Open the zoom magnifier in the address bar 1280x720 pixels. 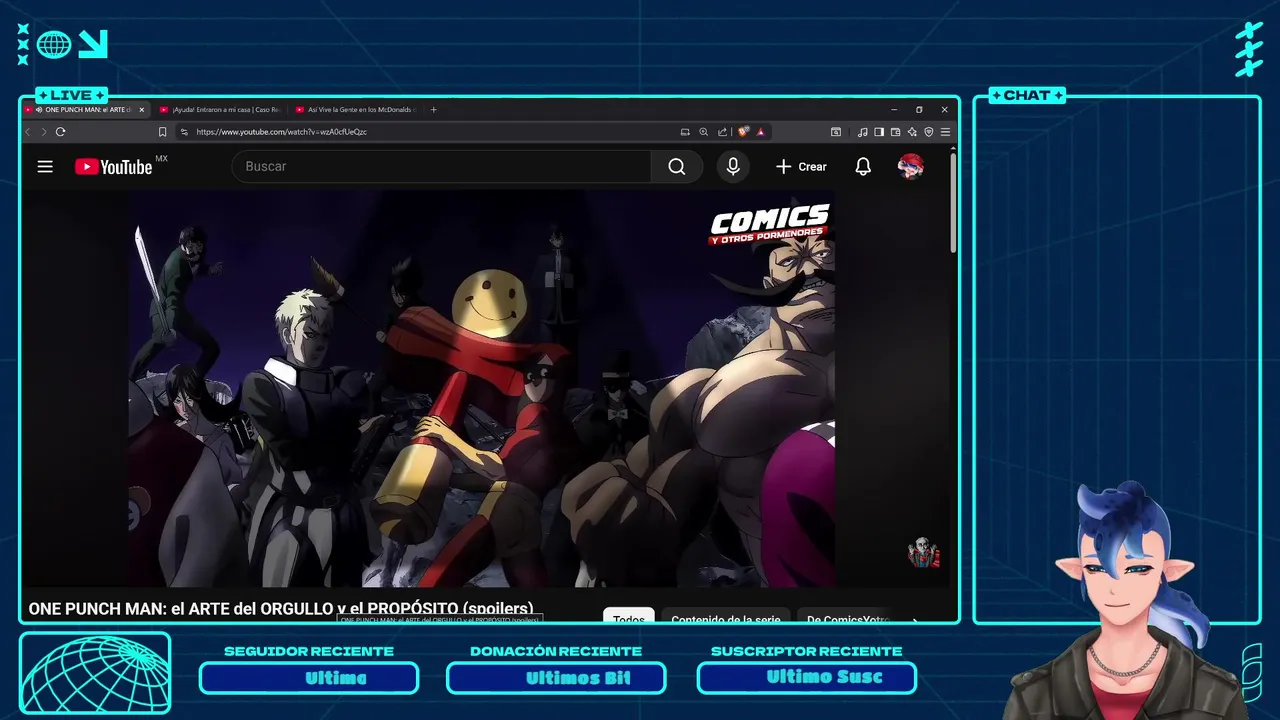[x=703, y=132]
